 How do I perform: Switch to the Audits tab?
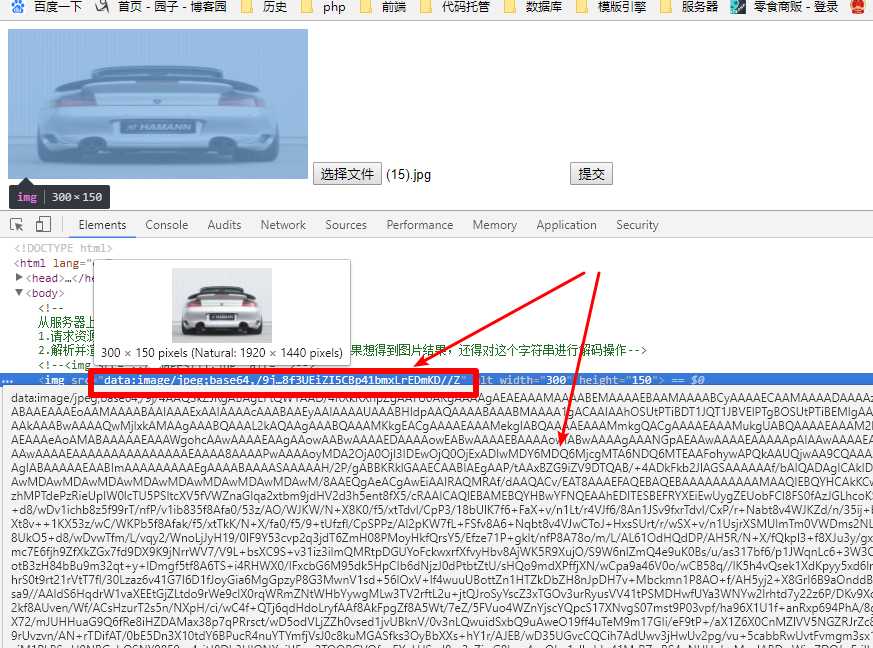(x=224, y=225)
